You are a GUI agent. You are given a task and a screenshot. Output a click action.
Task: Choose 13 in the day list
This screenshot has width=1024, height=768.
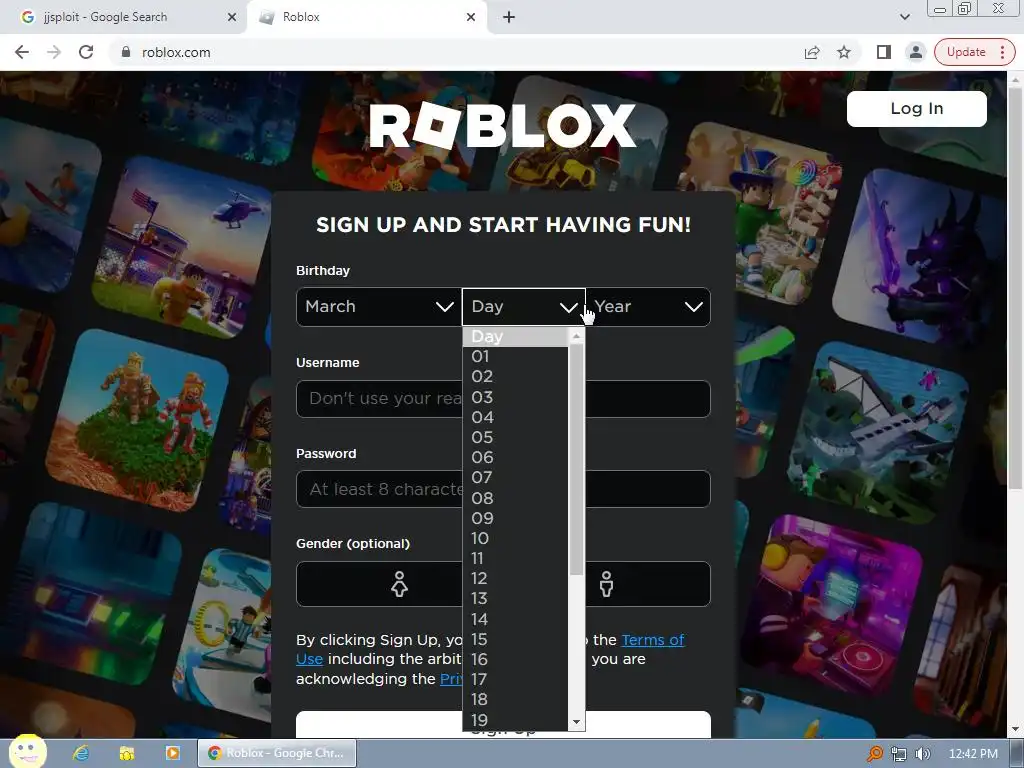515,599
